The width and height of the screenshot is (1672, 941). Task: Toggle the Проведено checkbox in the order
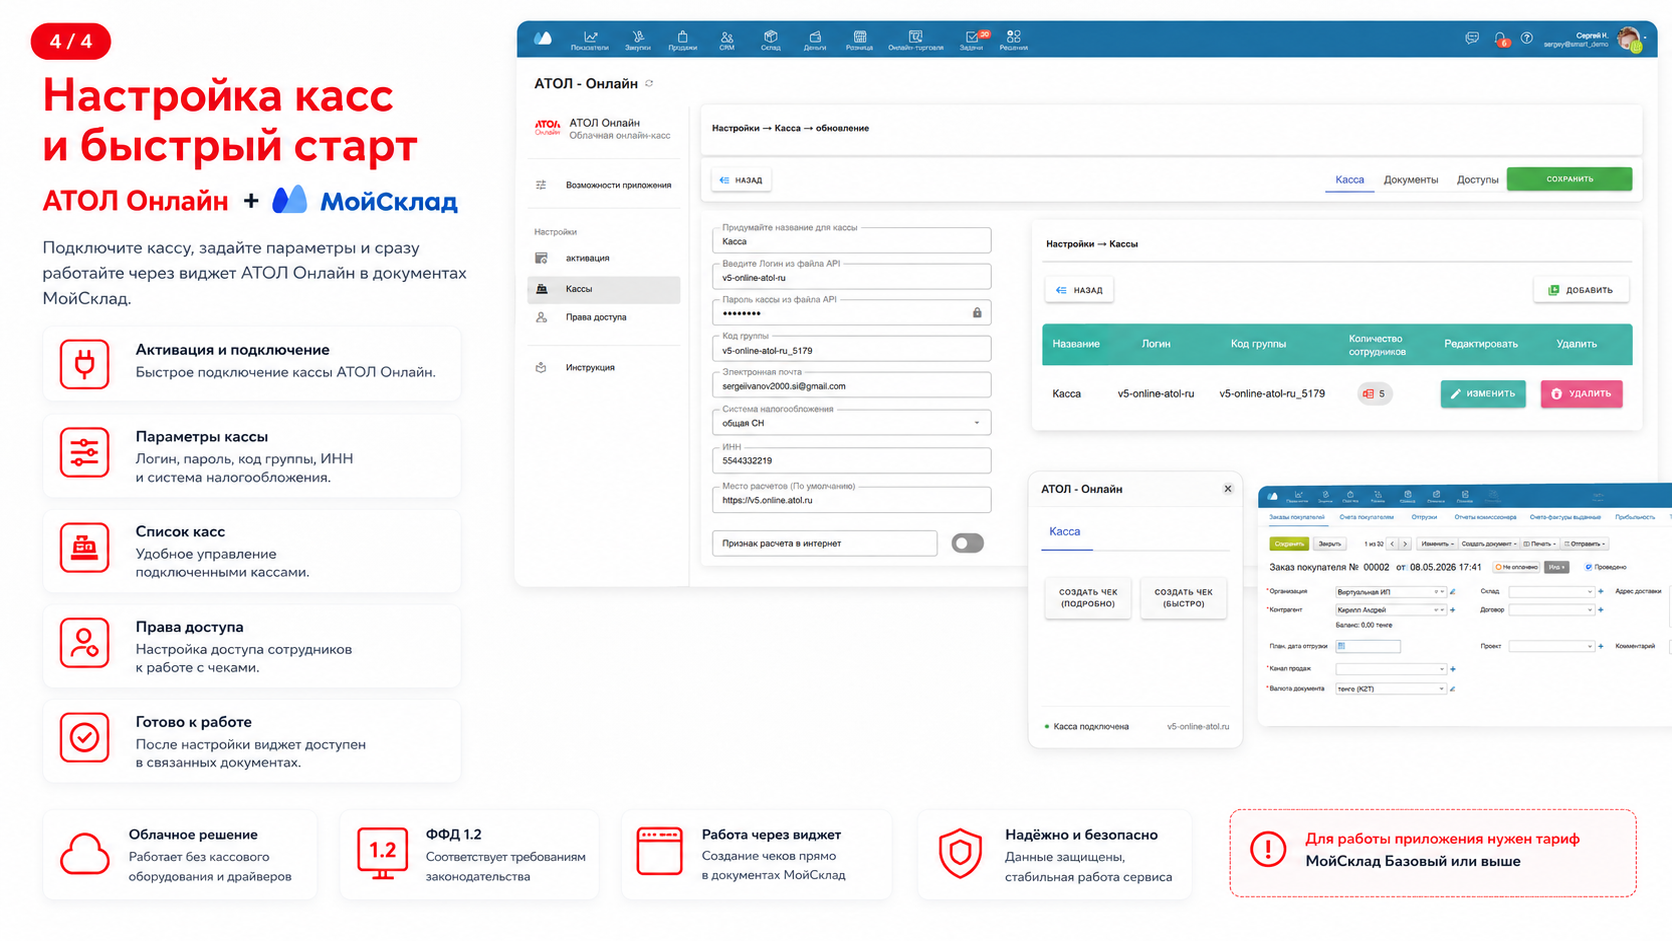[x=1588, y=568]
